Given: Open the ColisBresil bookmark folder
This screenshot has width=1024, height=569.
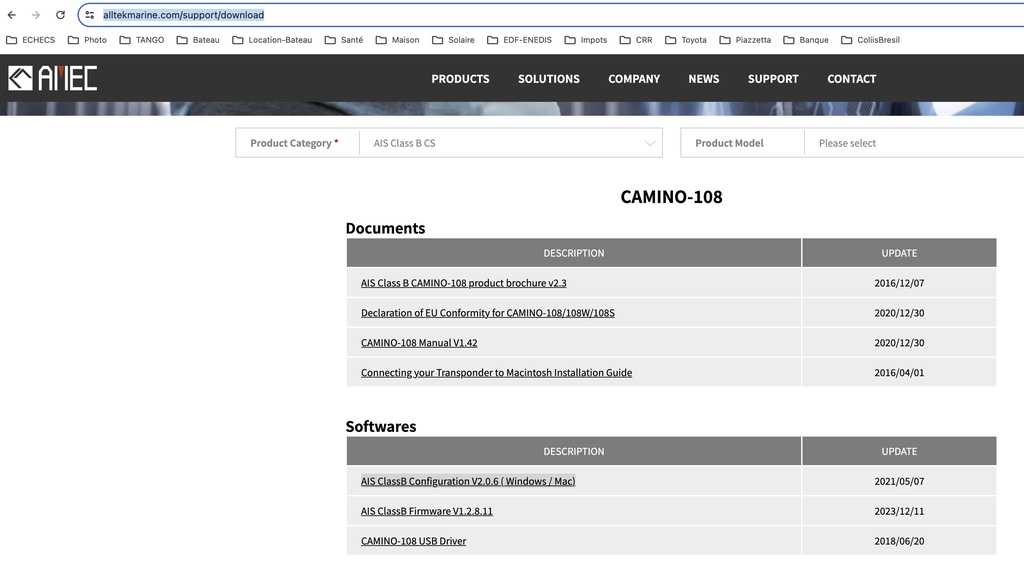Looking at the screenshot, I should (871, 40).
